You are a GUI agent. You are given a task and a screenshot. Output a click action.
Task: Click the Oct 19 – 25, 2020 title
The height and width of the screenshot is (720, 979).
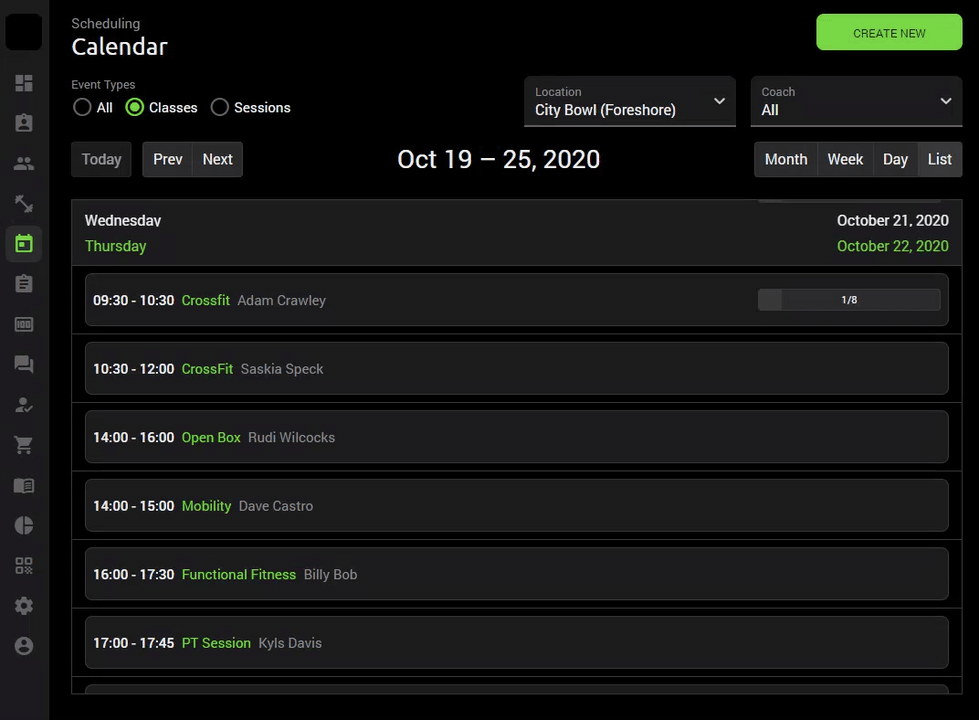[x=498, y=159]
